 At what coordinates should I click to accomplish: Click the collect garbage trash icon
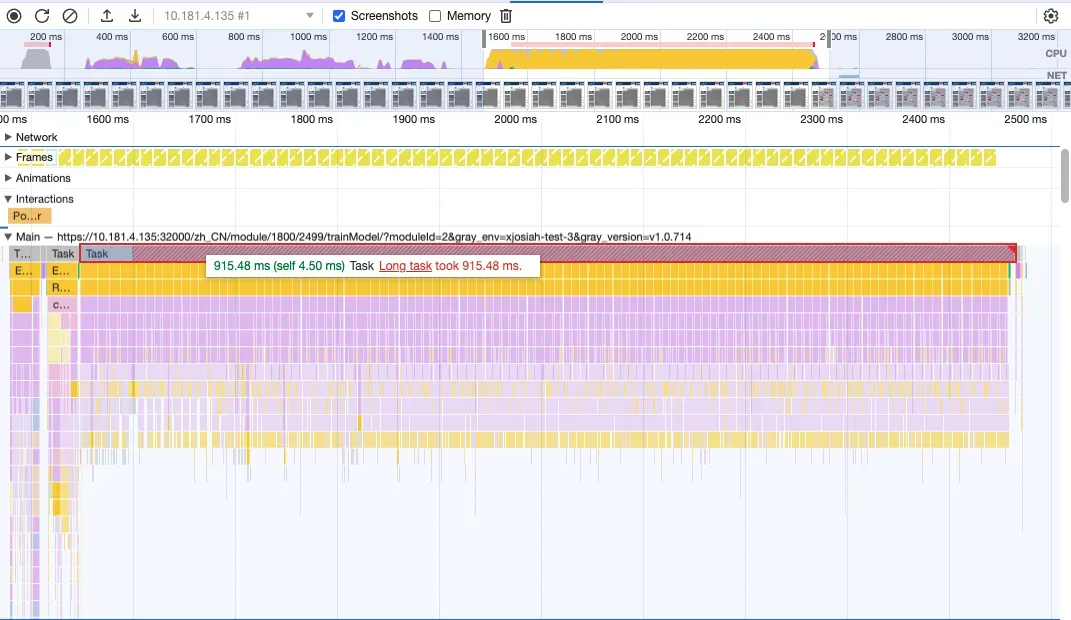click(x=506, y=16)
